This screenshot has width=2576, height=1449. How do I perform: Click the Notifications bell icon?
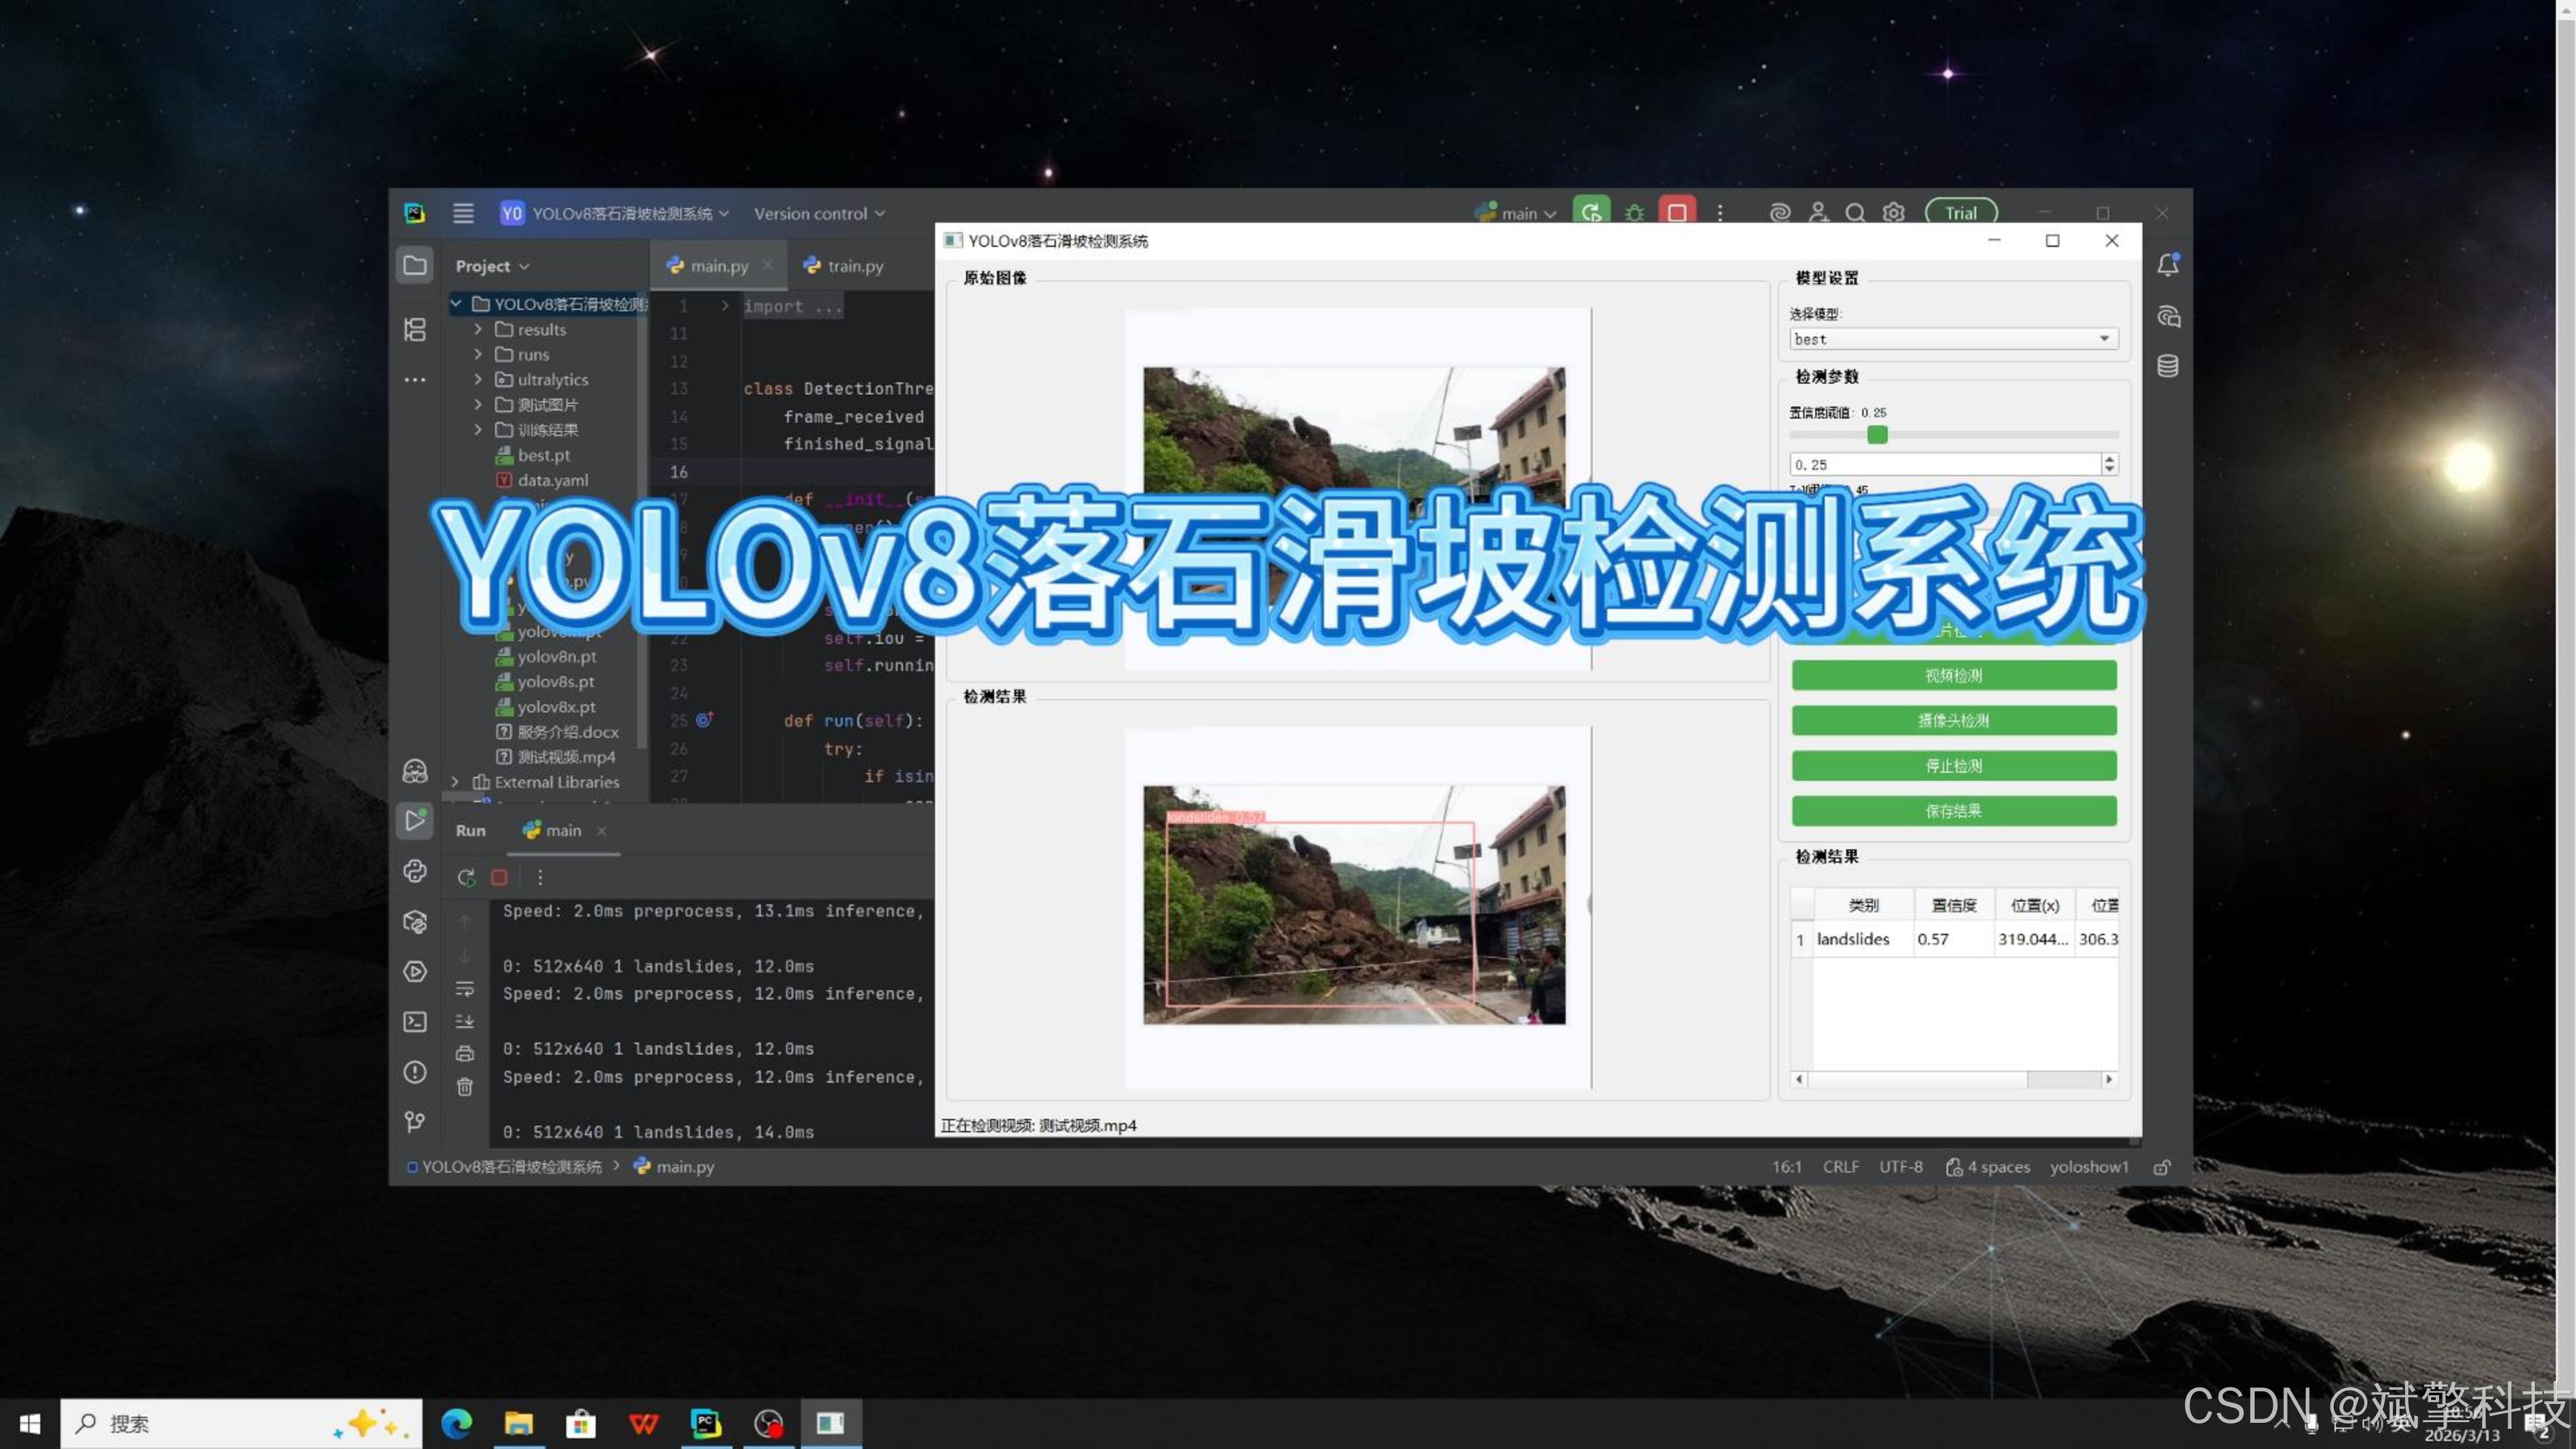click(x=2167, y=265)
